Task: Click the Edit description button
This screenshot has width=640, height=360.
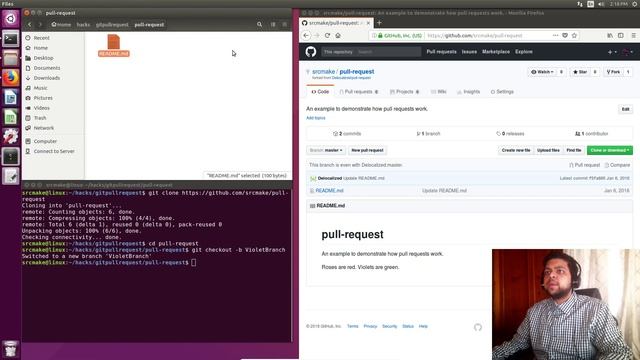Action: pos(625,109)
